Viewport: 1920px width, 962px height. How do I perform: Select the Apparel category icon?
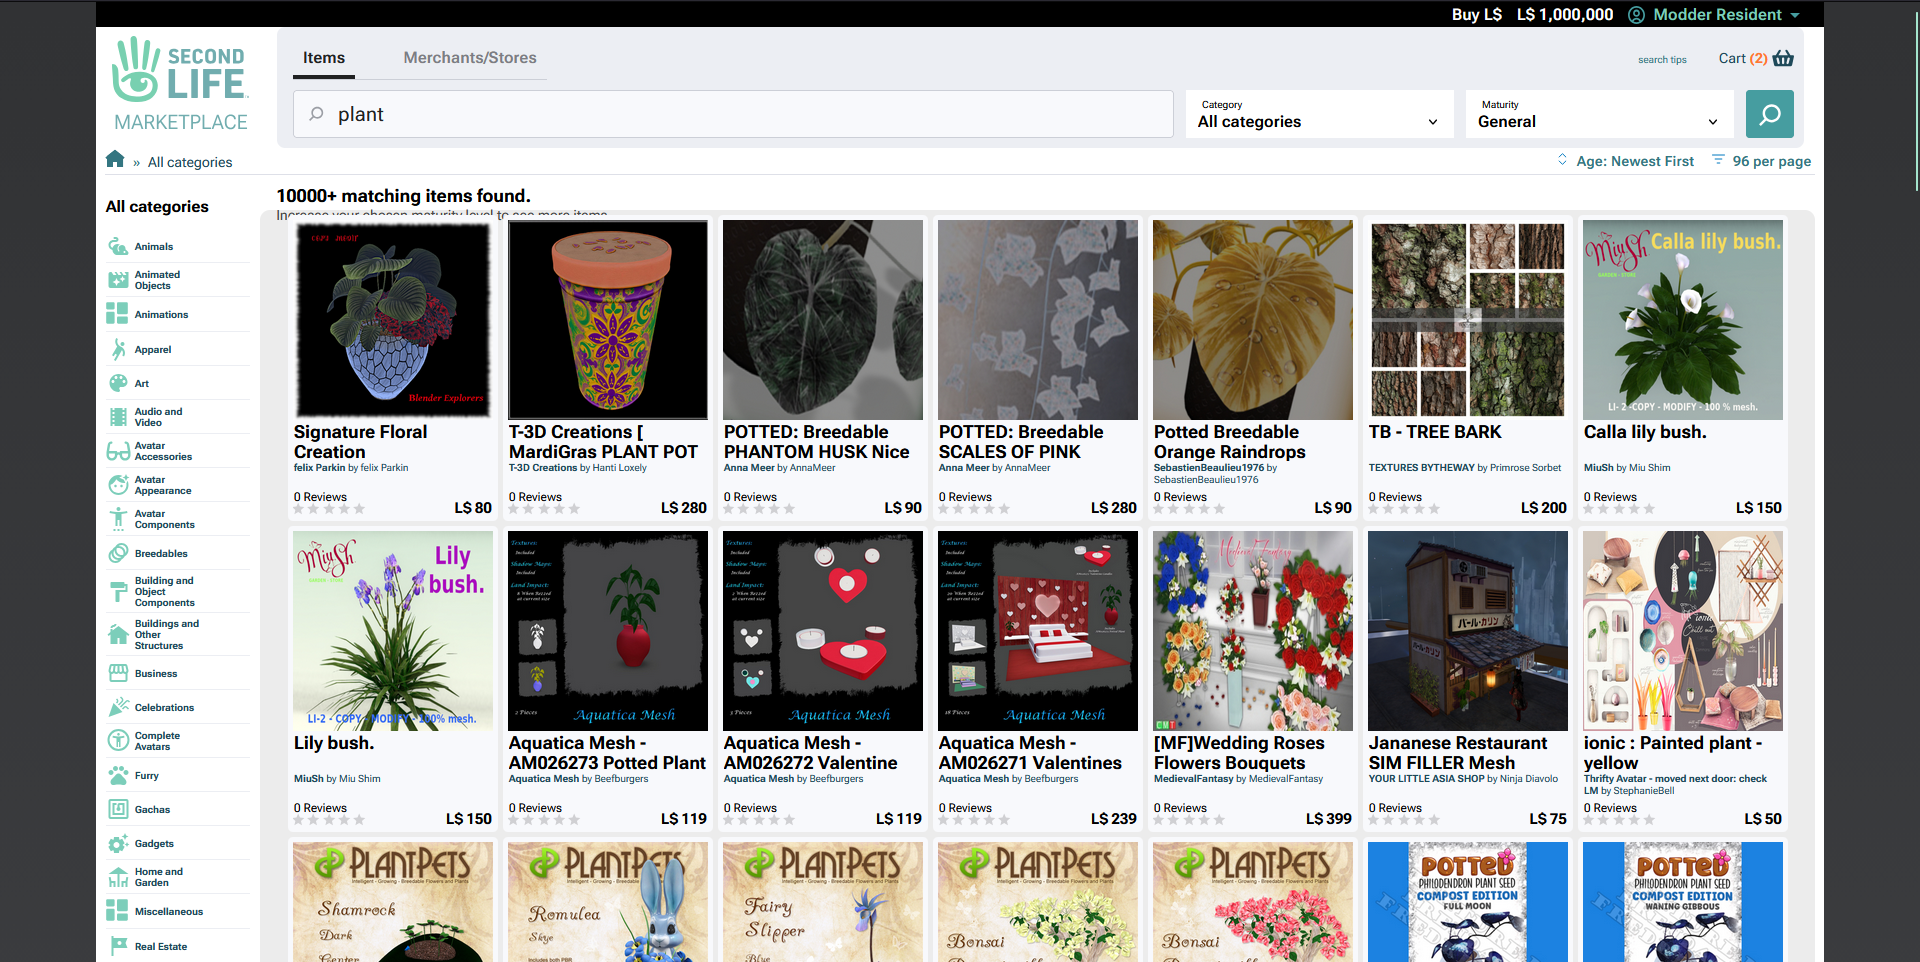pyautogui.click(x=117, y=349)
